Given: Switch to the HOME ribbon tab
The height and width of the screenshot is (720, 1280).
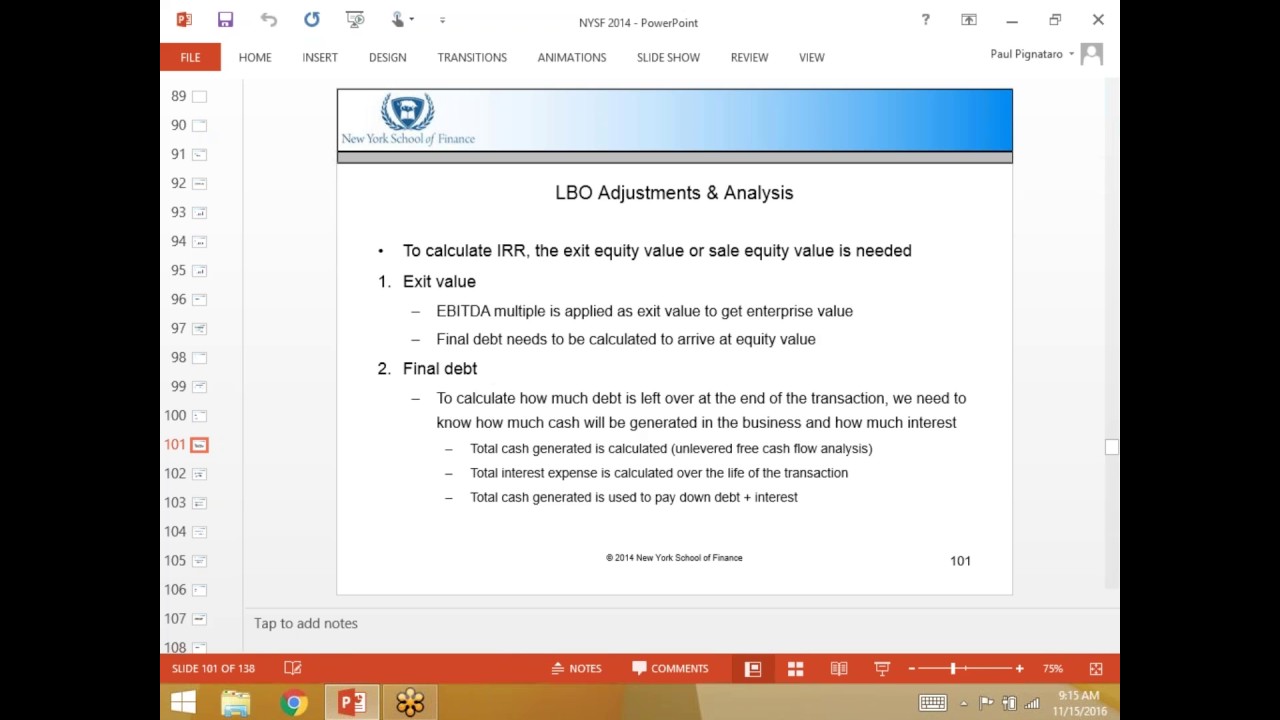Looking at the screenshot, I should pos(255,57).
